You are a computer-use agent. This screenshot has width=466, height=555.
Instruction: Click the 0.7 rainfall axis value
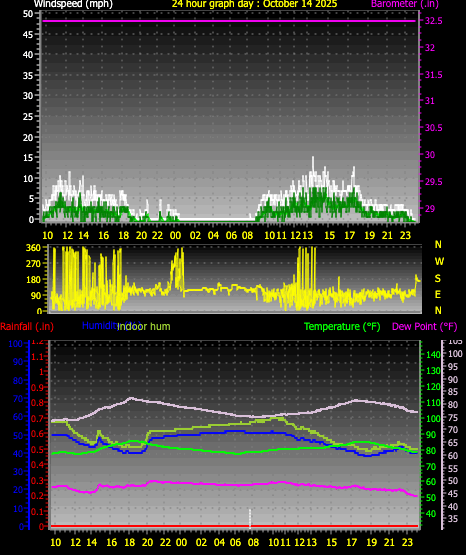(x=38, y=418)
